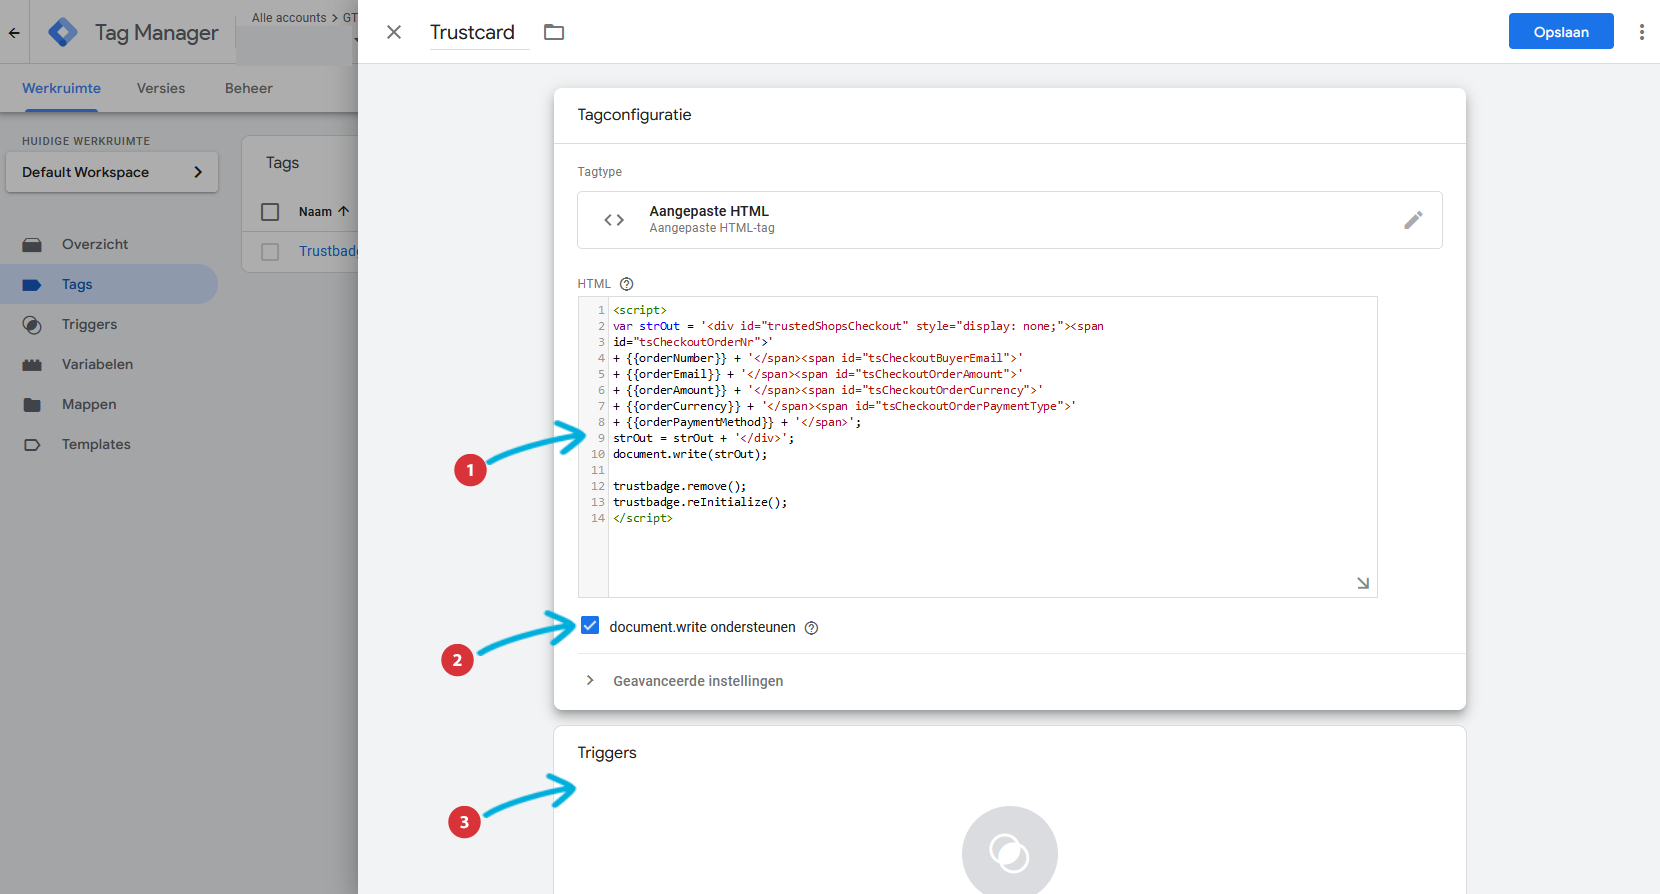This screenshot has width=1660, height=894.
Task: Click line 12 trustbadge.remove(); in editor
Action: tap(679, 486)
